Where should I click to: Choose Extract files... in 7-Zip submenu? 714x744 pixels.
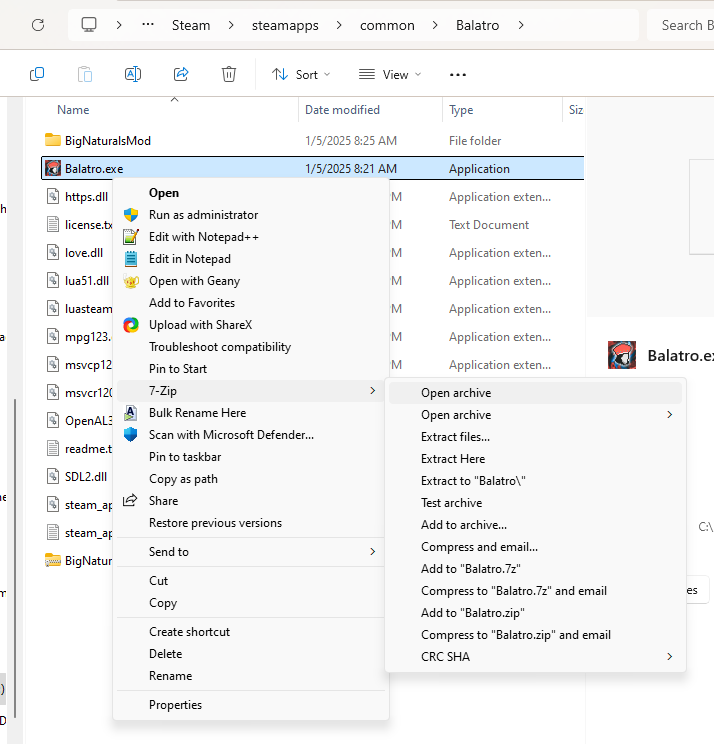coord(535,437)
